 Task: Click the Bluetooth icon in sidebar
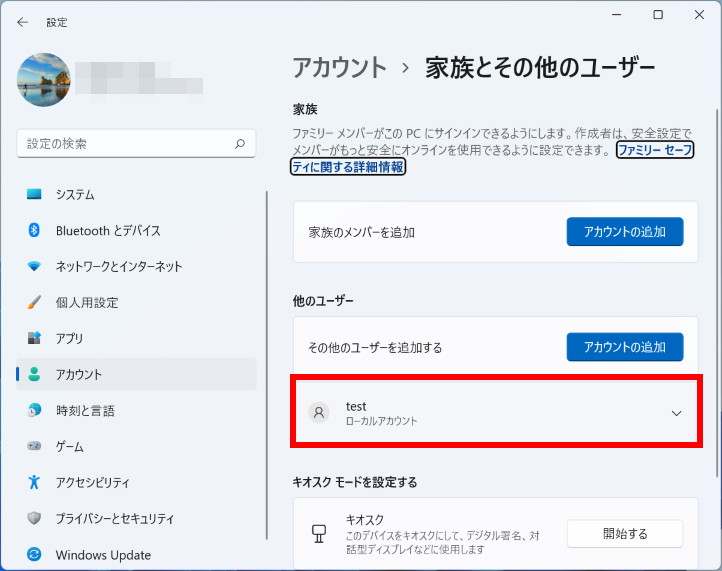pyautogui.click(x=34, y=230)
